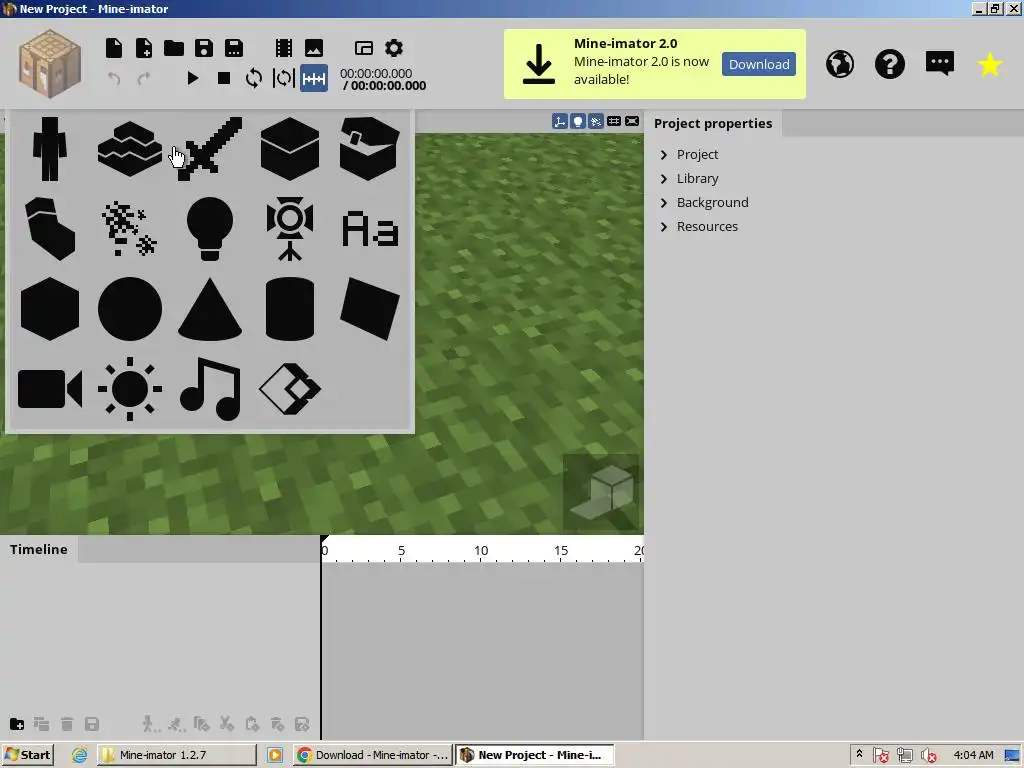Open the Mine-imator website globe
The height and width of the screenshot is (768, 1024).
coord(840,64)
